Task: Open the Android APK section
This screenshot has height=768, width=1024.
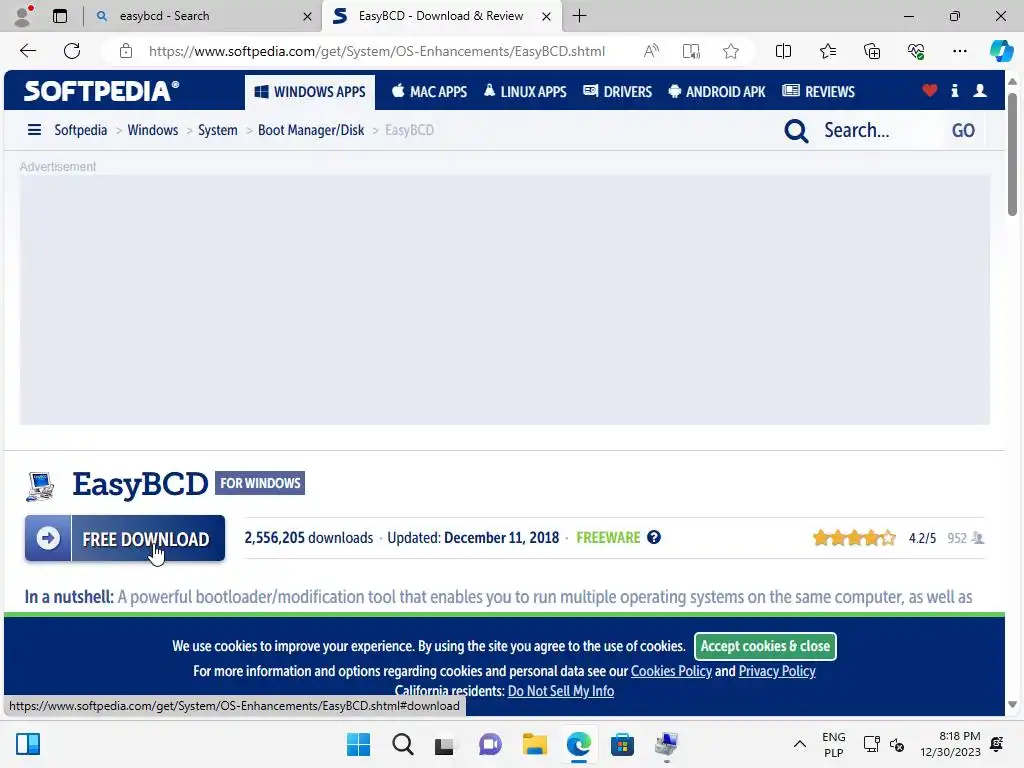Action: coord(716,92)
